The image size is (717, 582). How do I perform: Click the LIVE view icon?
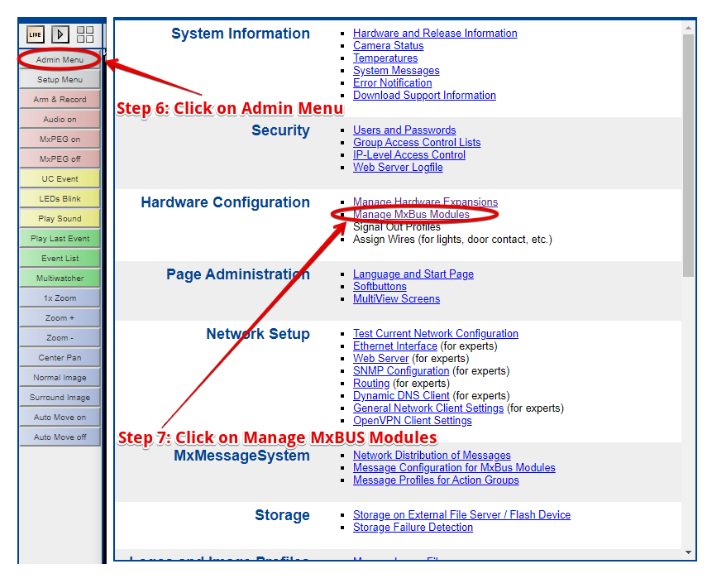[x=35, y=35]
